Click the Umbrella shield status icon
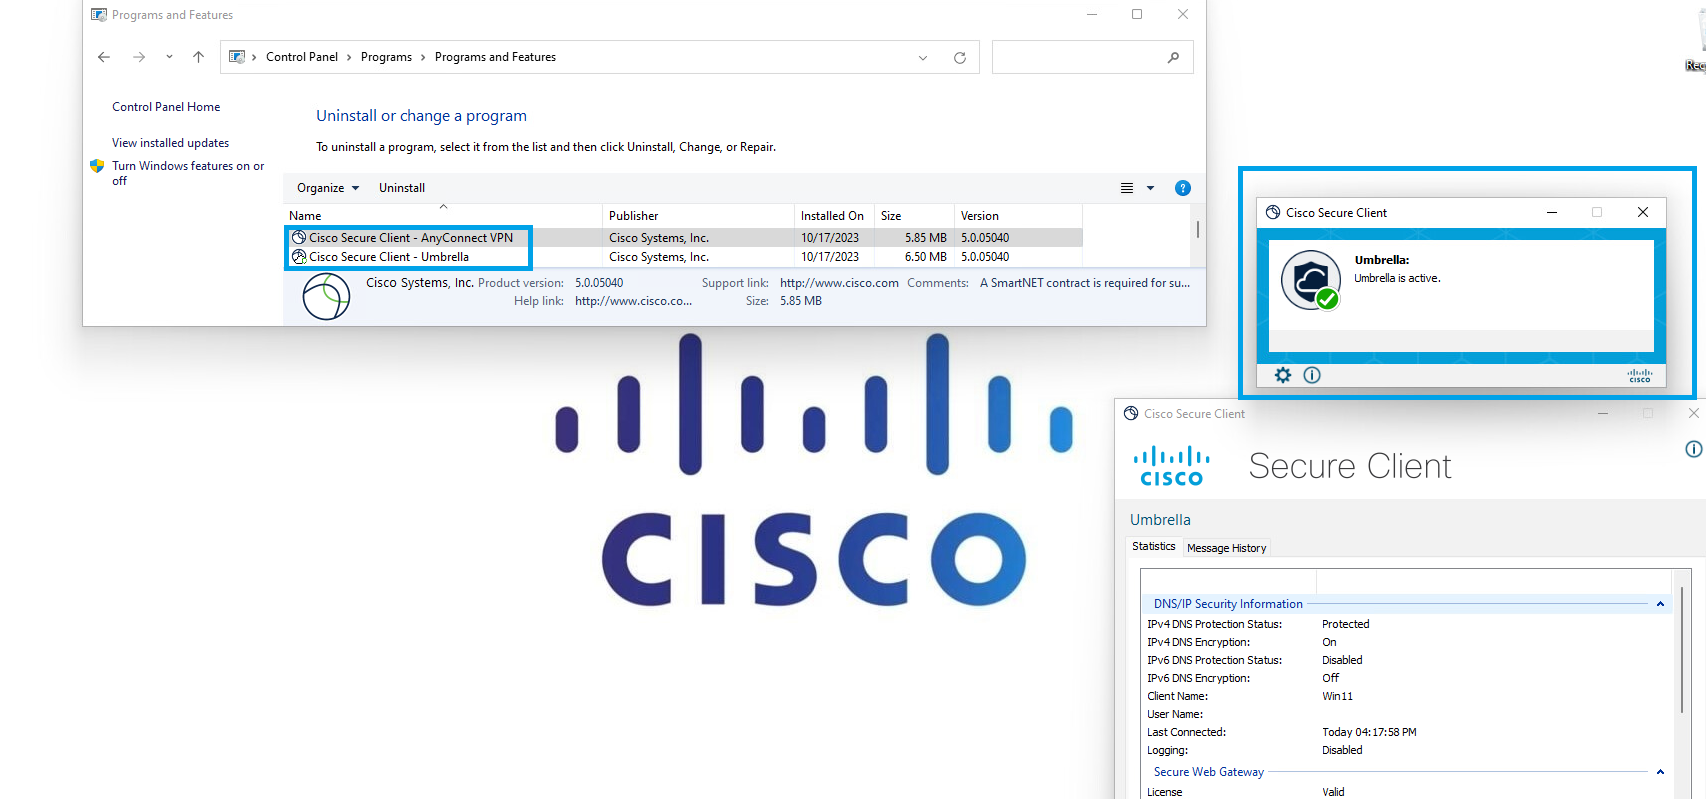This screenshot has width=1706, height=799. pos(1311,280)
